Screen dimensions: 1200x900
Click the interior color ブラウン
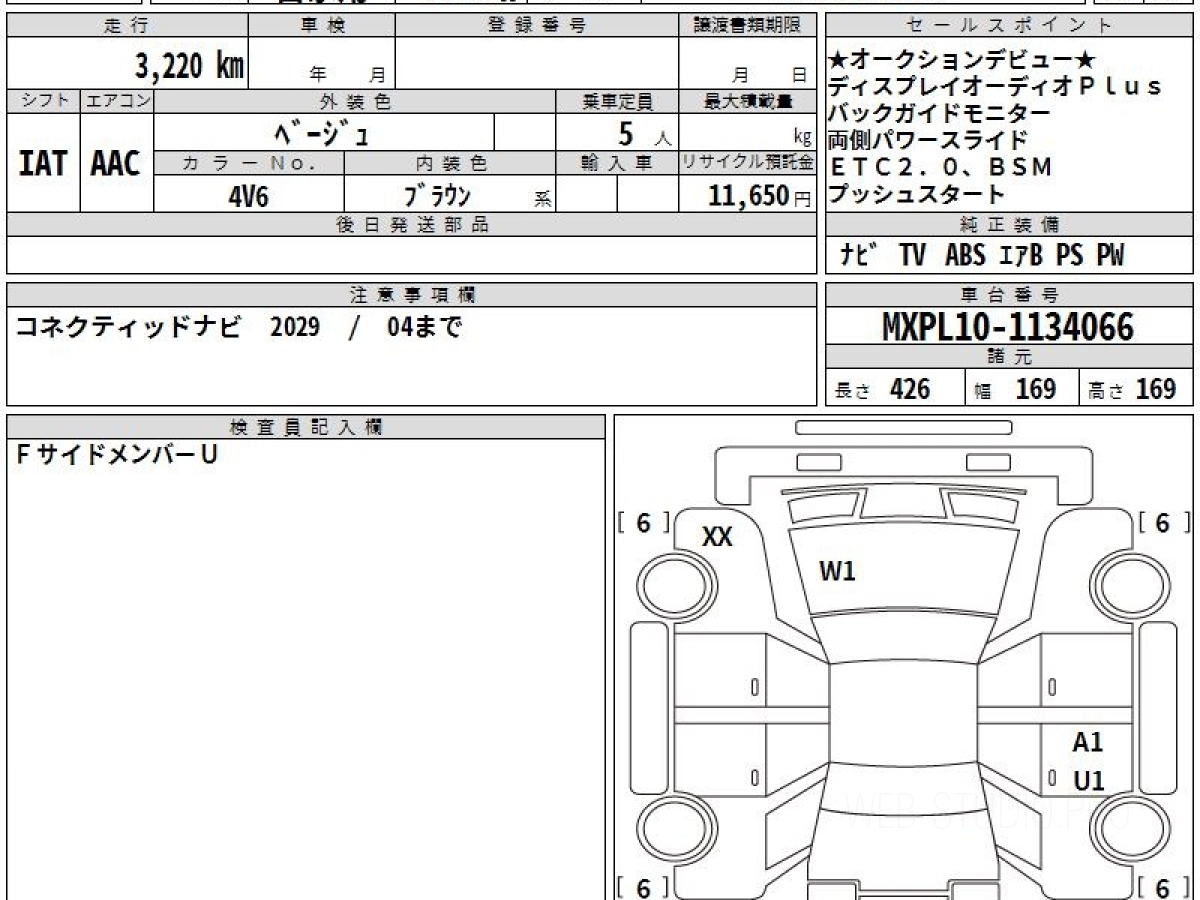[x=437, y=195]
